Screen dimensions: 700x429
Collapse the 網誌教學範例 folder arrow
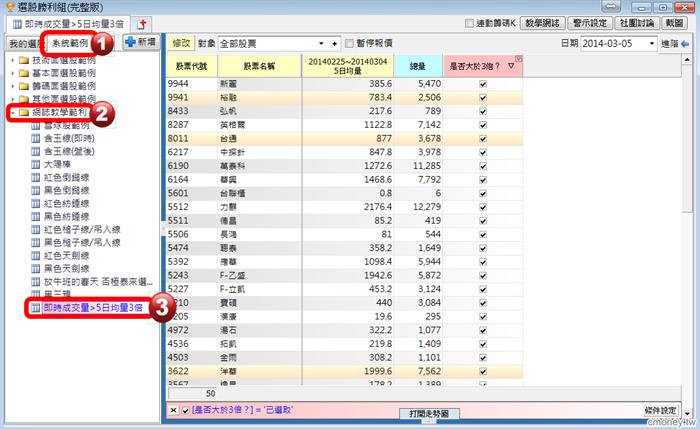12,112
